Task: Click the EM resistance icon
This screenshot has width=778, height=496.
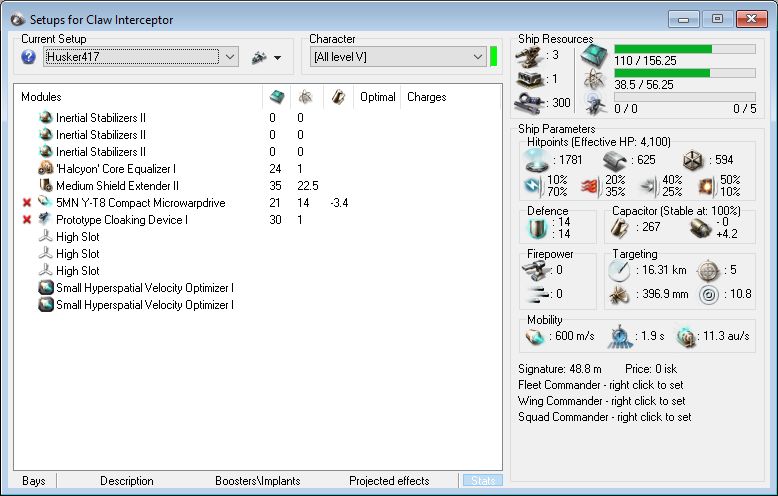Action: click(533, 186)
